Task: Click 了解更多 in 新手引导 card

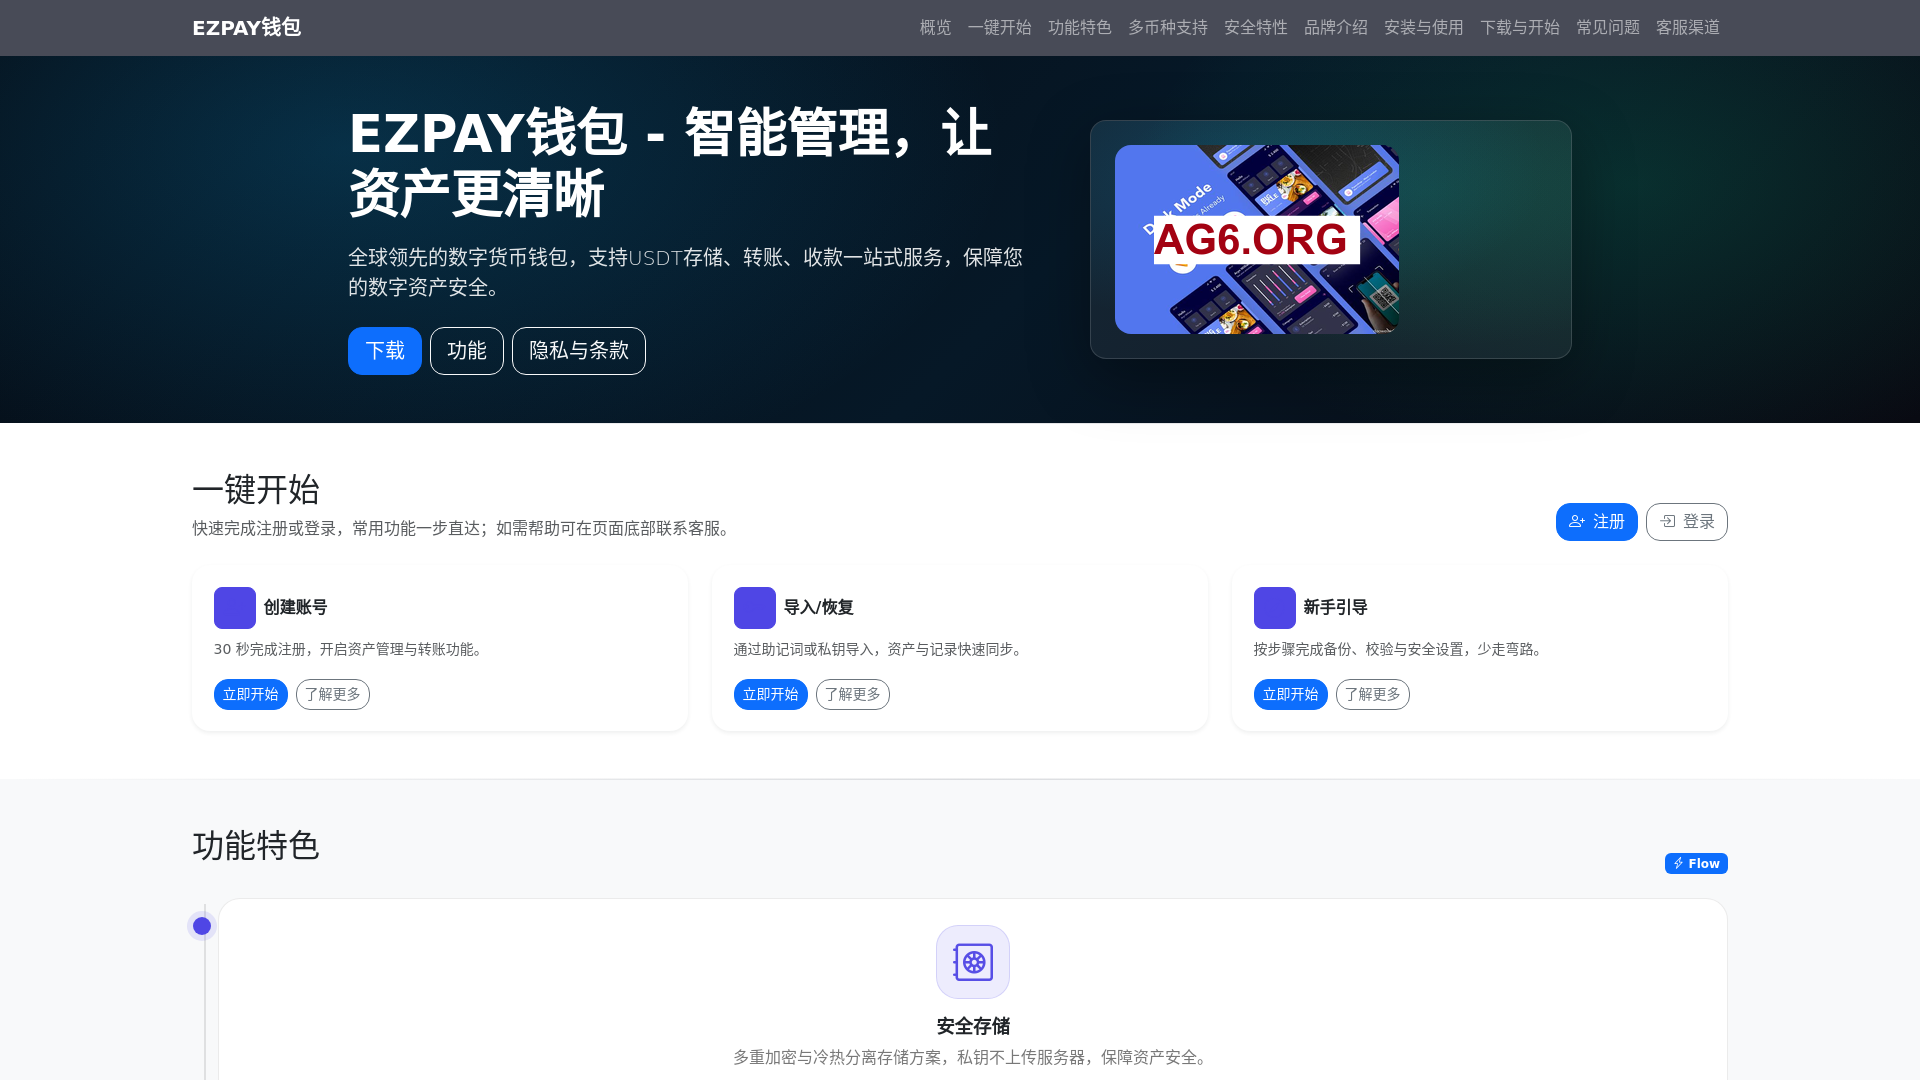Action: coord(1373,695)
